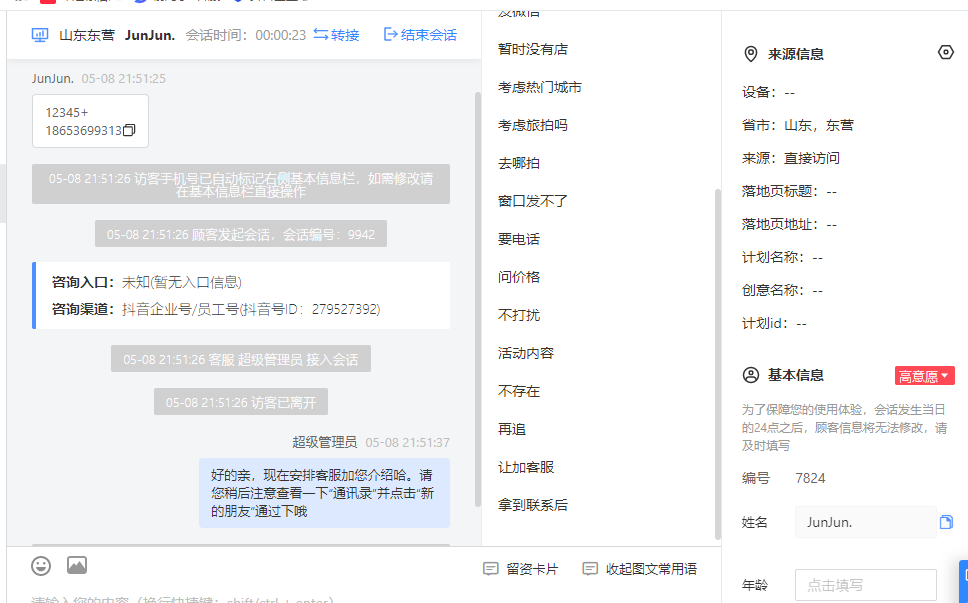Click the chat history scrollbar
This screenshot has width=968, height=603.
[477, 299]
